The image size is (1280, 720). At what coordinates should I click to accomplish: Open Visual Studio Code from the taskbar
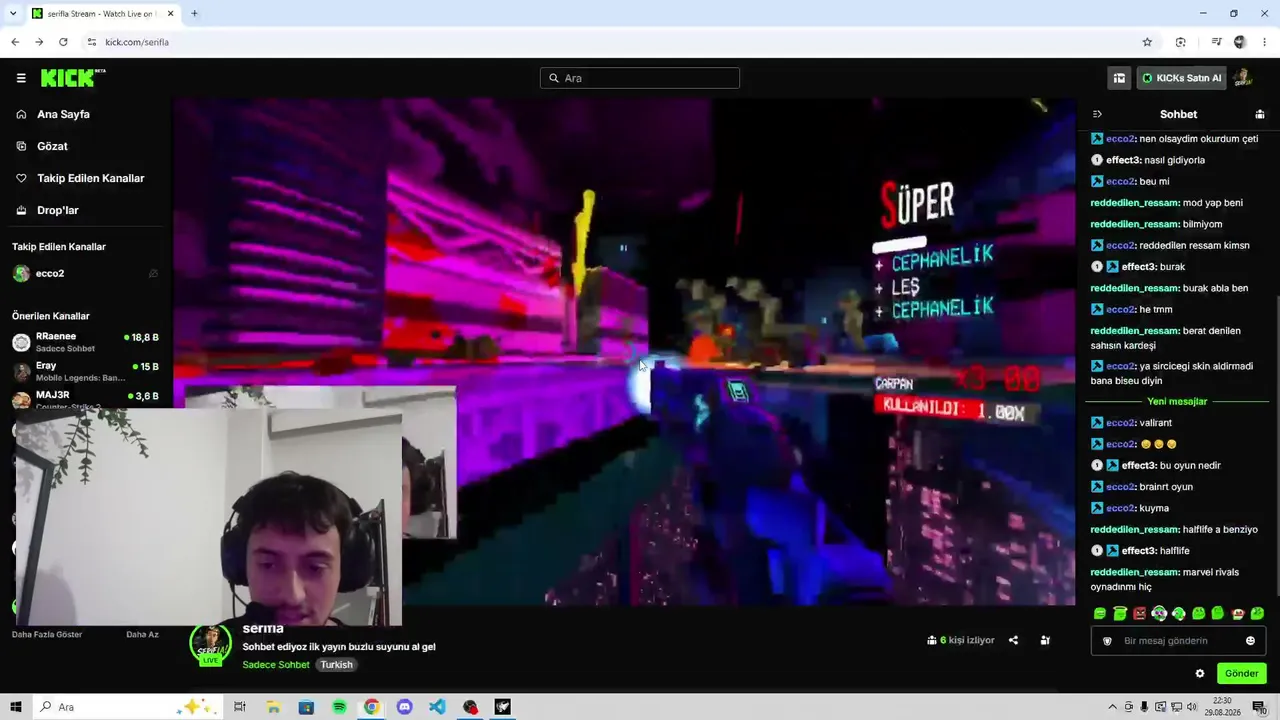point(437,707)
